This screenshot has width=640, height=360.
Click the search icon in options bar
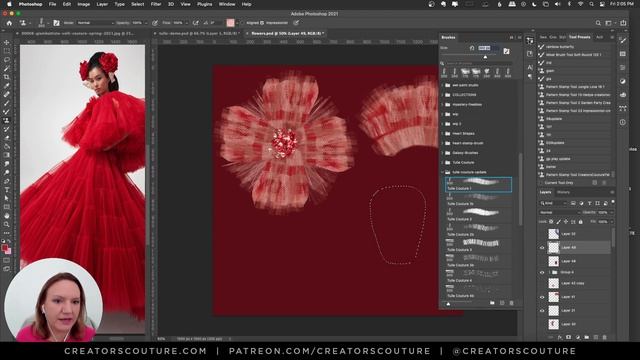click(x=598, y=23)
